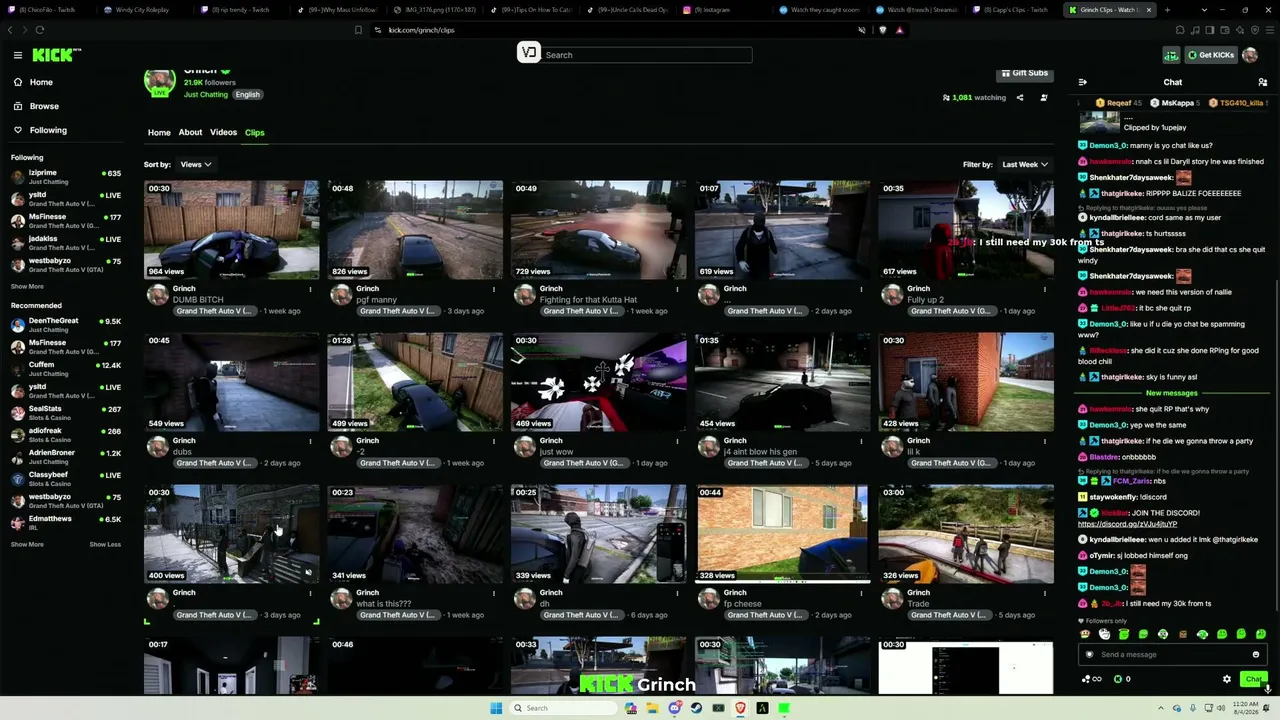Open options menu for just wow clip
Image resolution: width=1280 pixels, height=720 pixels.
coord(677,441)
